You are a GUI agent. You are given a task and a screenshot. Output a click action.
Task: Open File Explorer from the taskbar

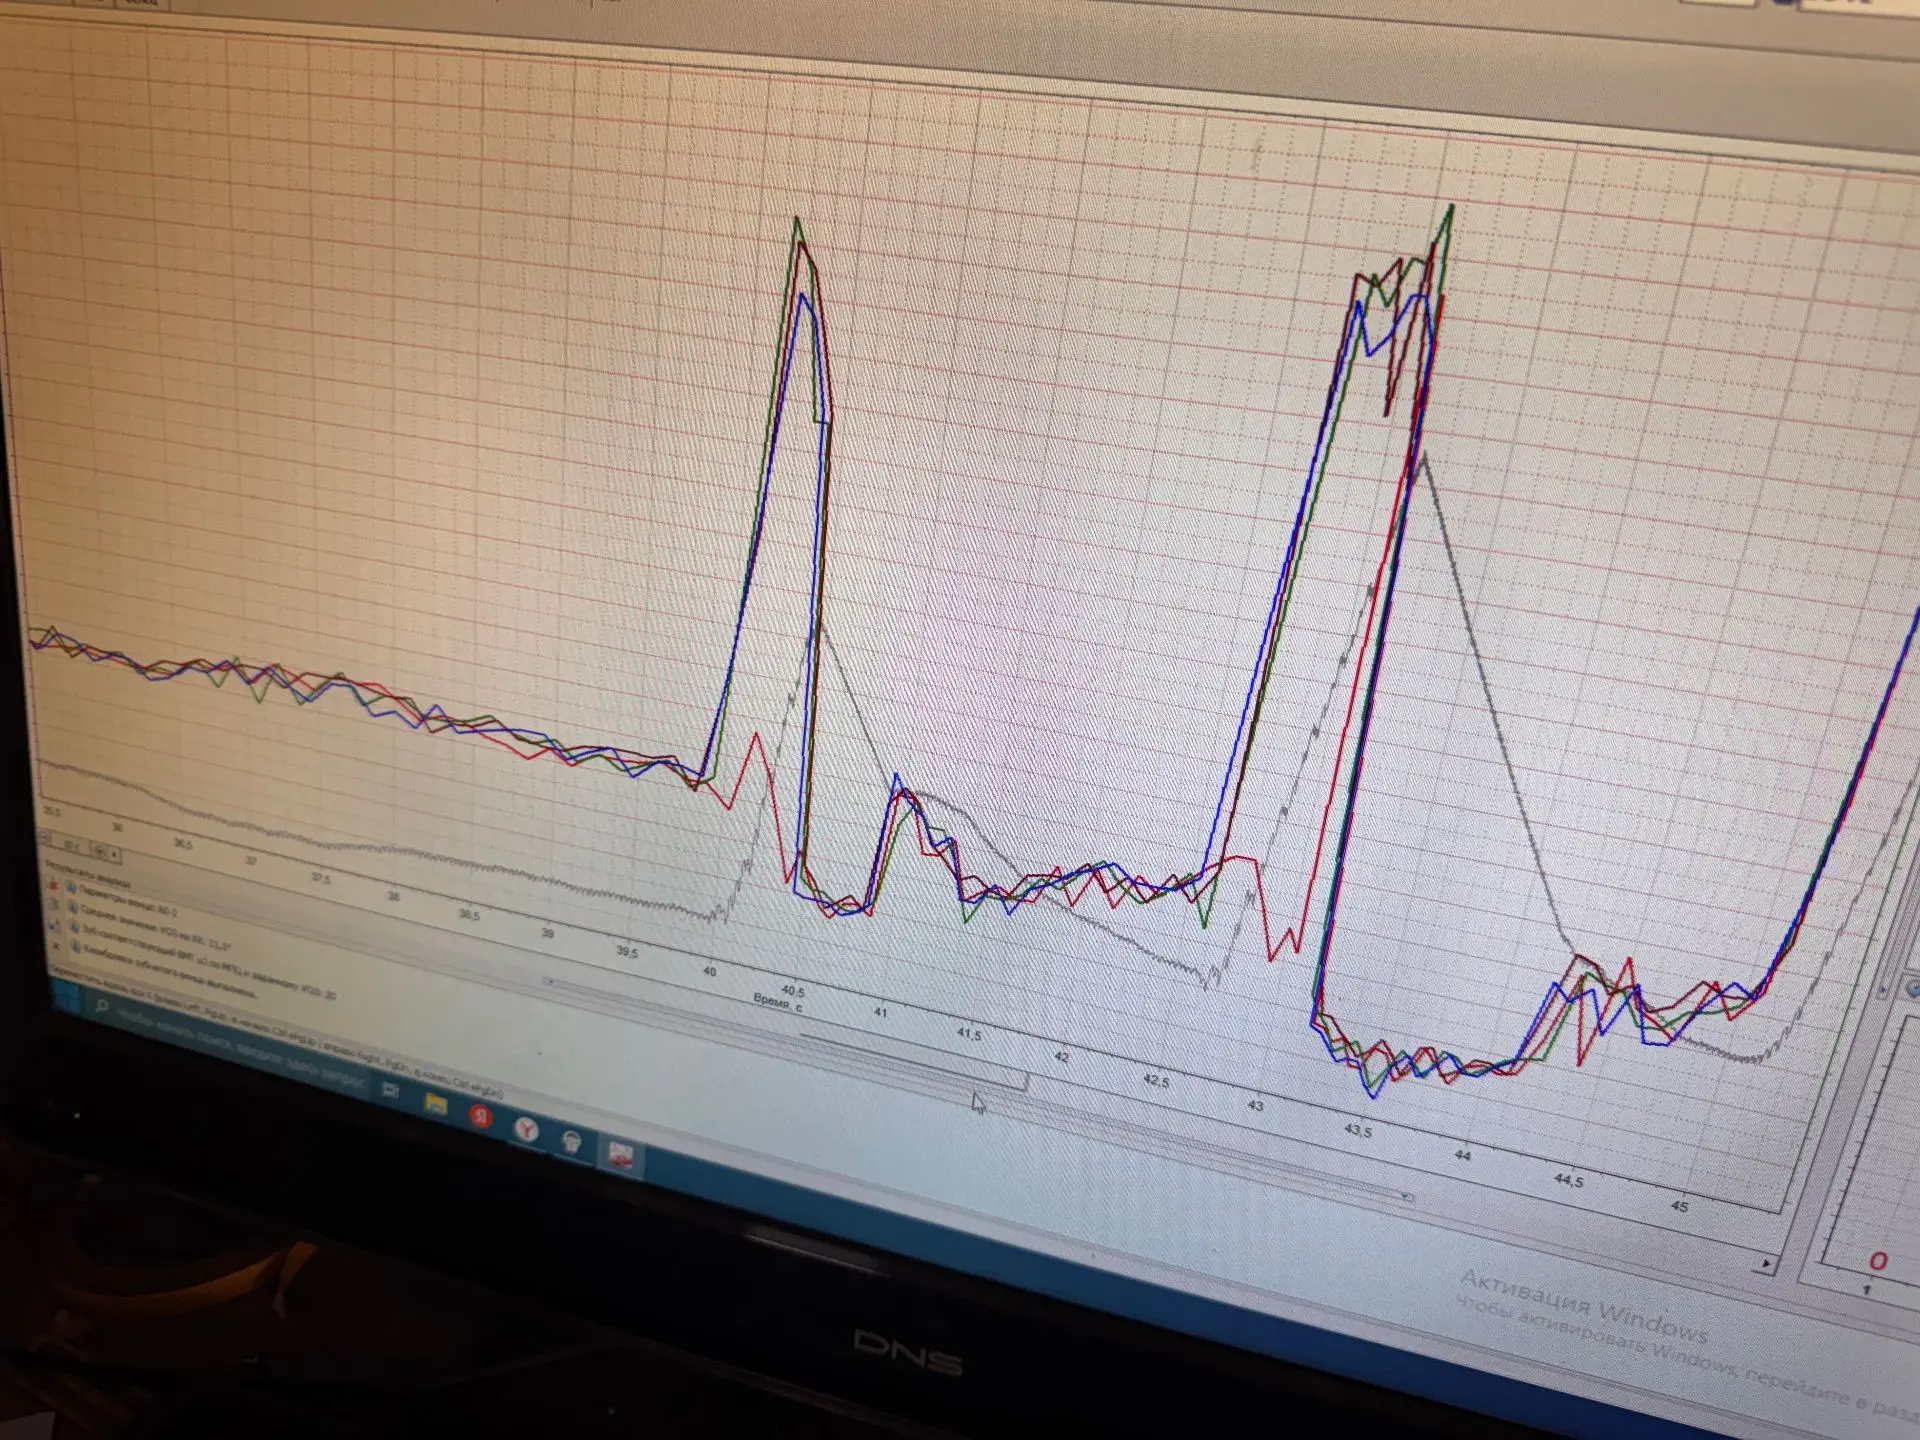coord(436,1103)
